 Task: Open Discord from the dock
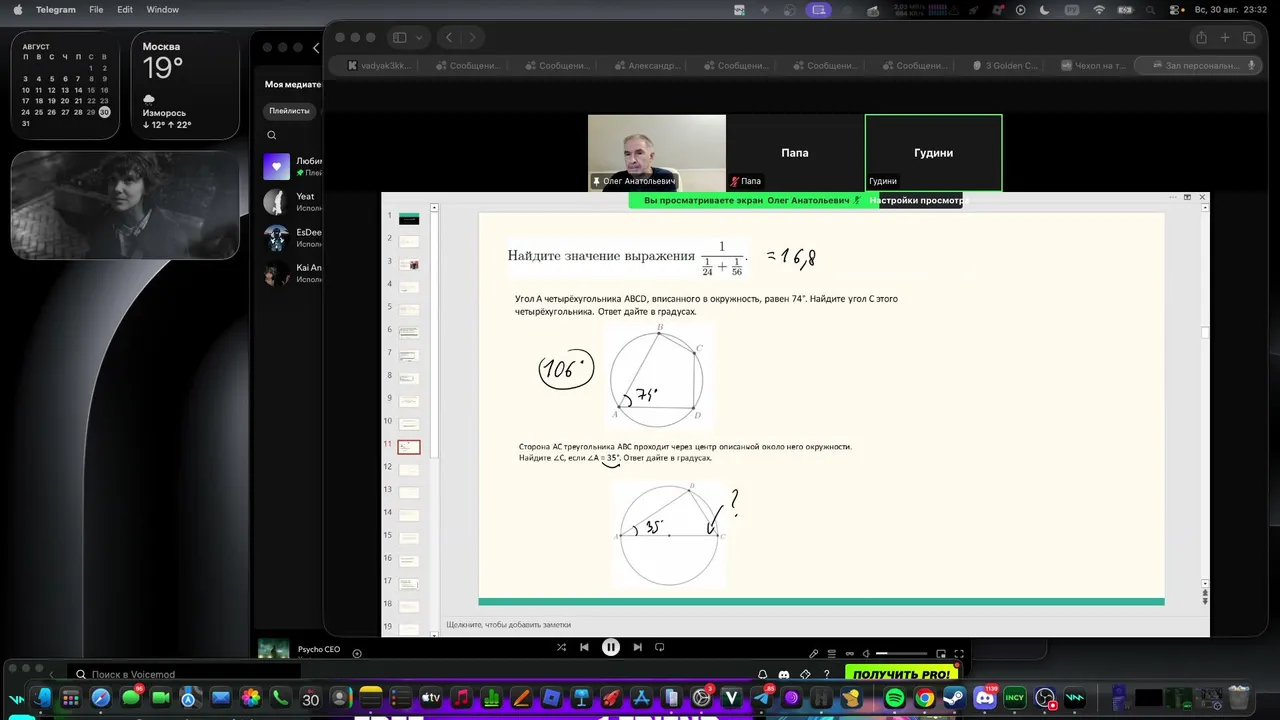pos(985,698)
